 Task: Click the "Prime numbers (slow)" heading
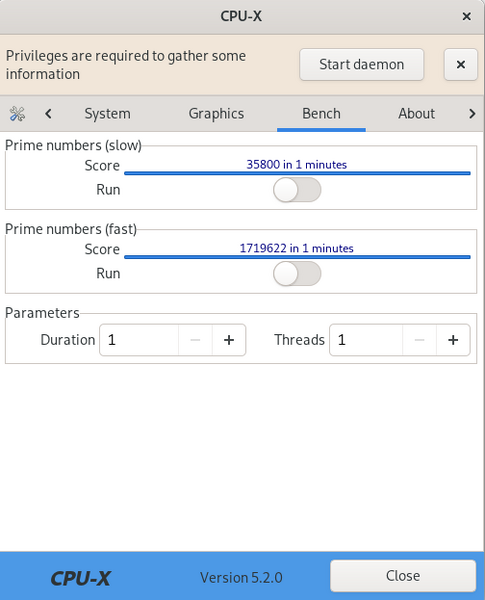[73, 145]
